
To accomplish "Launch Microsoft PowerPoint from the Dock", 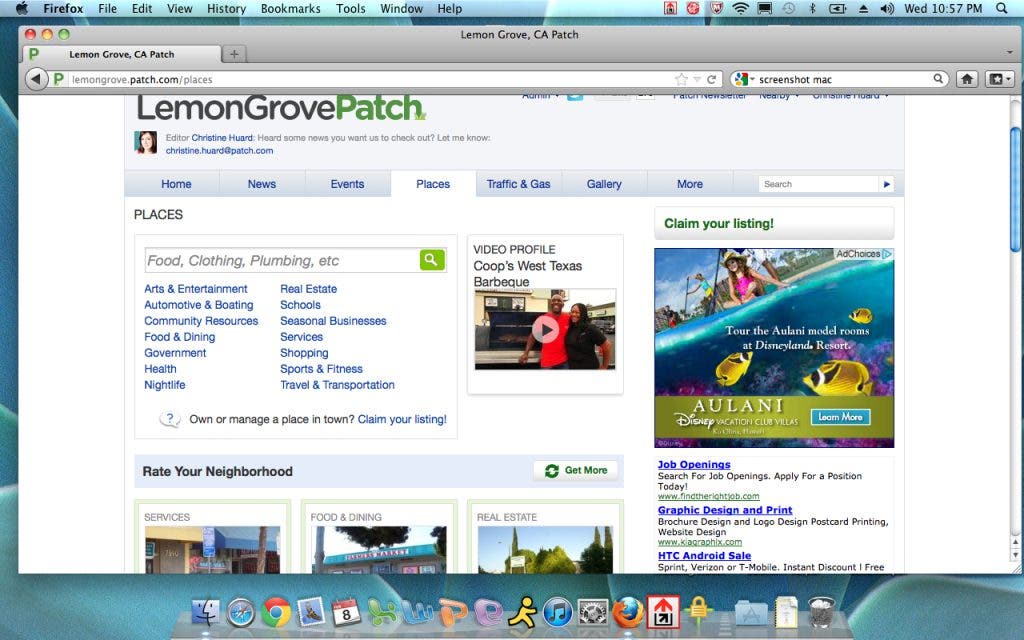I will pyautogui.click(x=453, y=613).
